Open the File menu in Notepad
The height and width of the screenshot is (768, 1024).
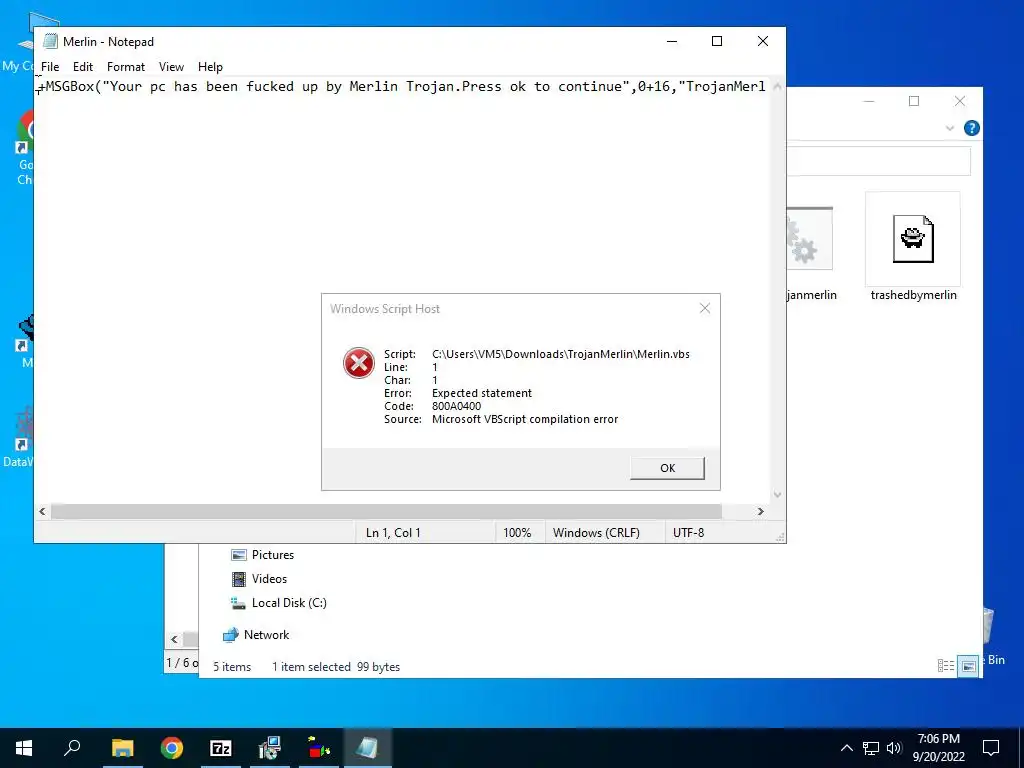(x=50, y=67)
